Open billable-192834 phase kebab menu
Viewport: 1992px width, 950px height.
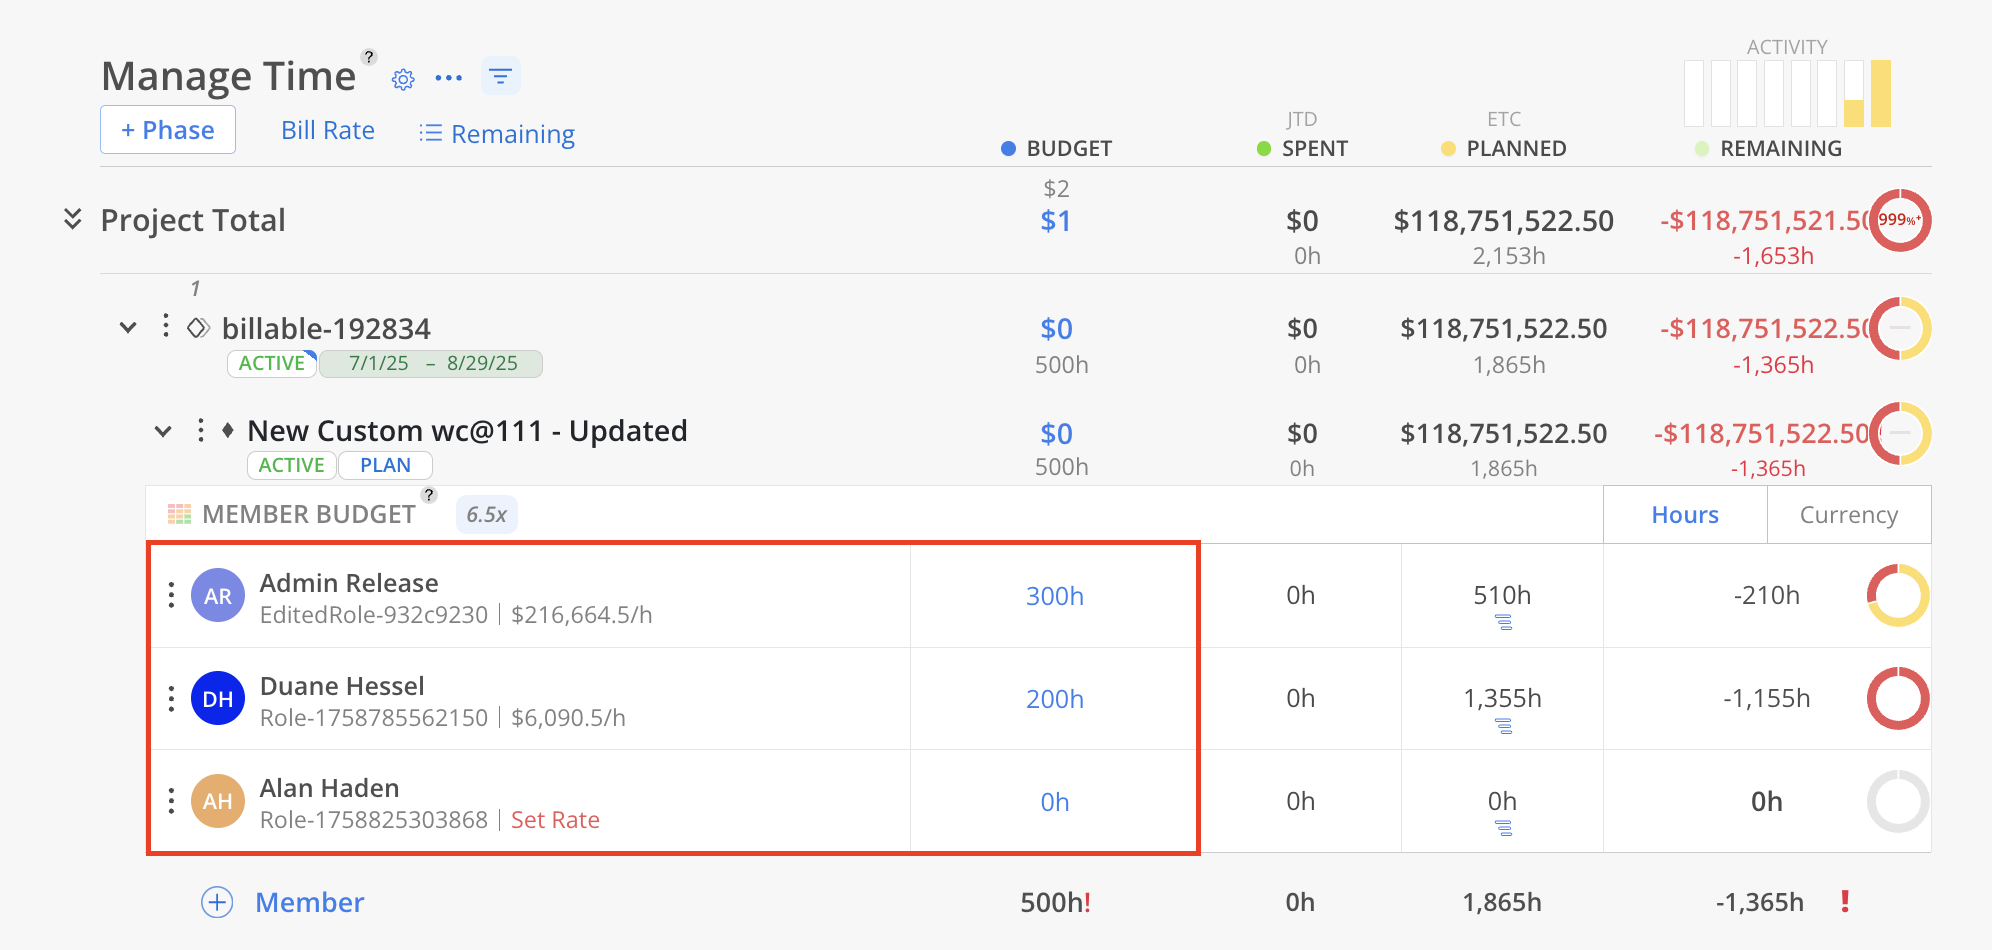(166, 327)
